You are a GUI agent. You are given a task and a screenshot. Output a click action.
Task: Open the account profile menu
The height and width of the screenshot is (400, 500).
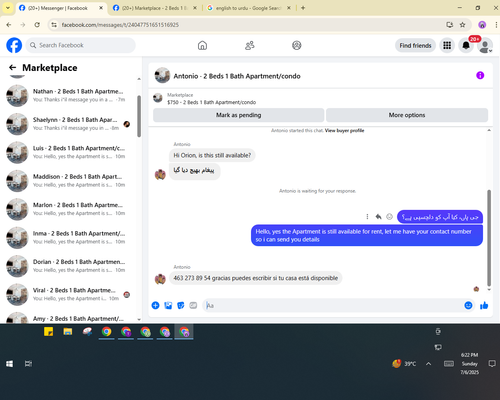pyautogui.click(x=485, y=45)
